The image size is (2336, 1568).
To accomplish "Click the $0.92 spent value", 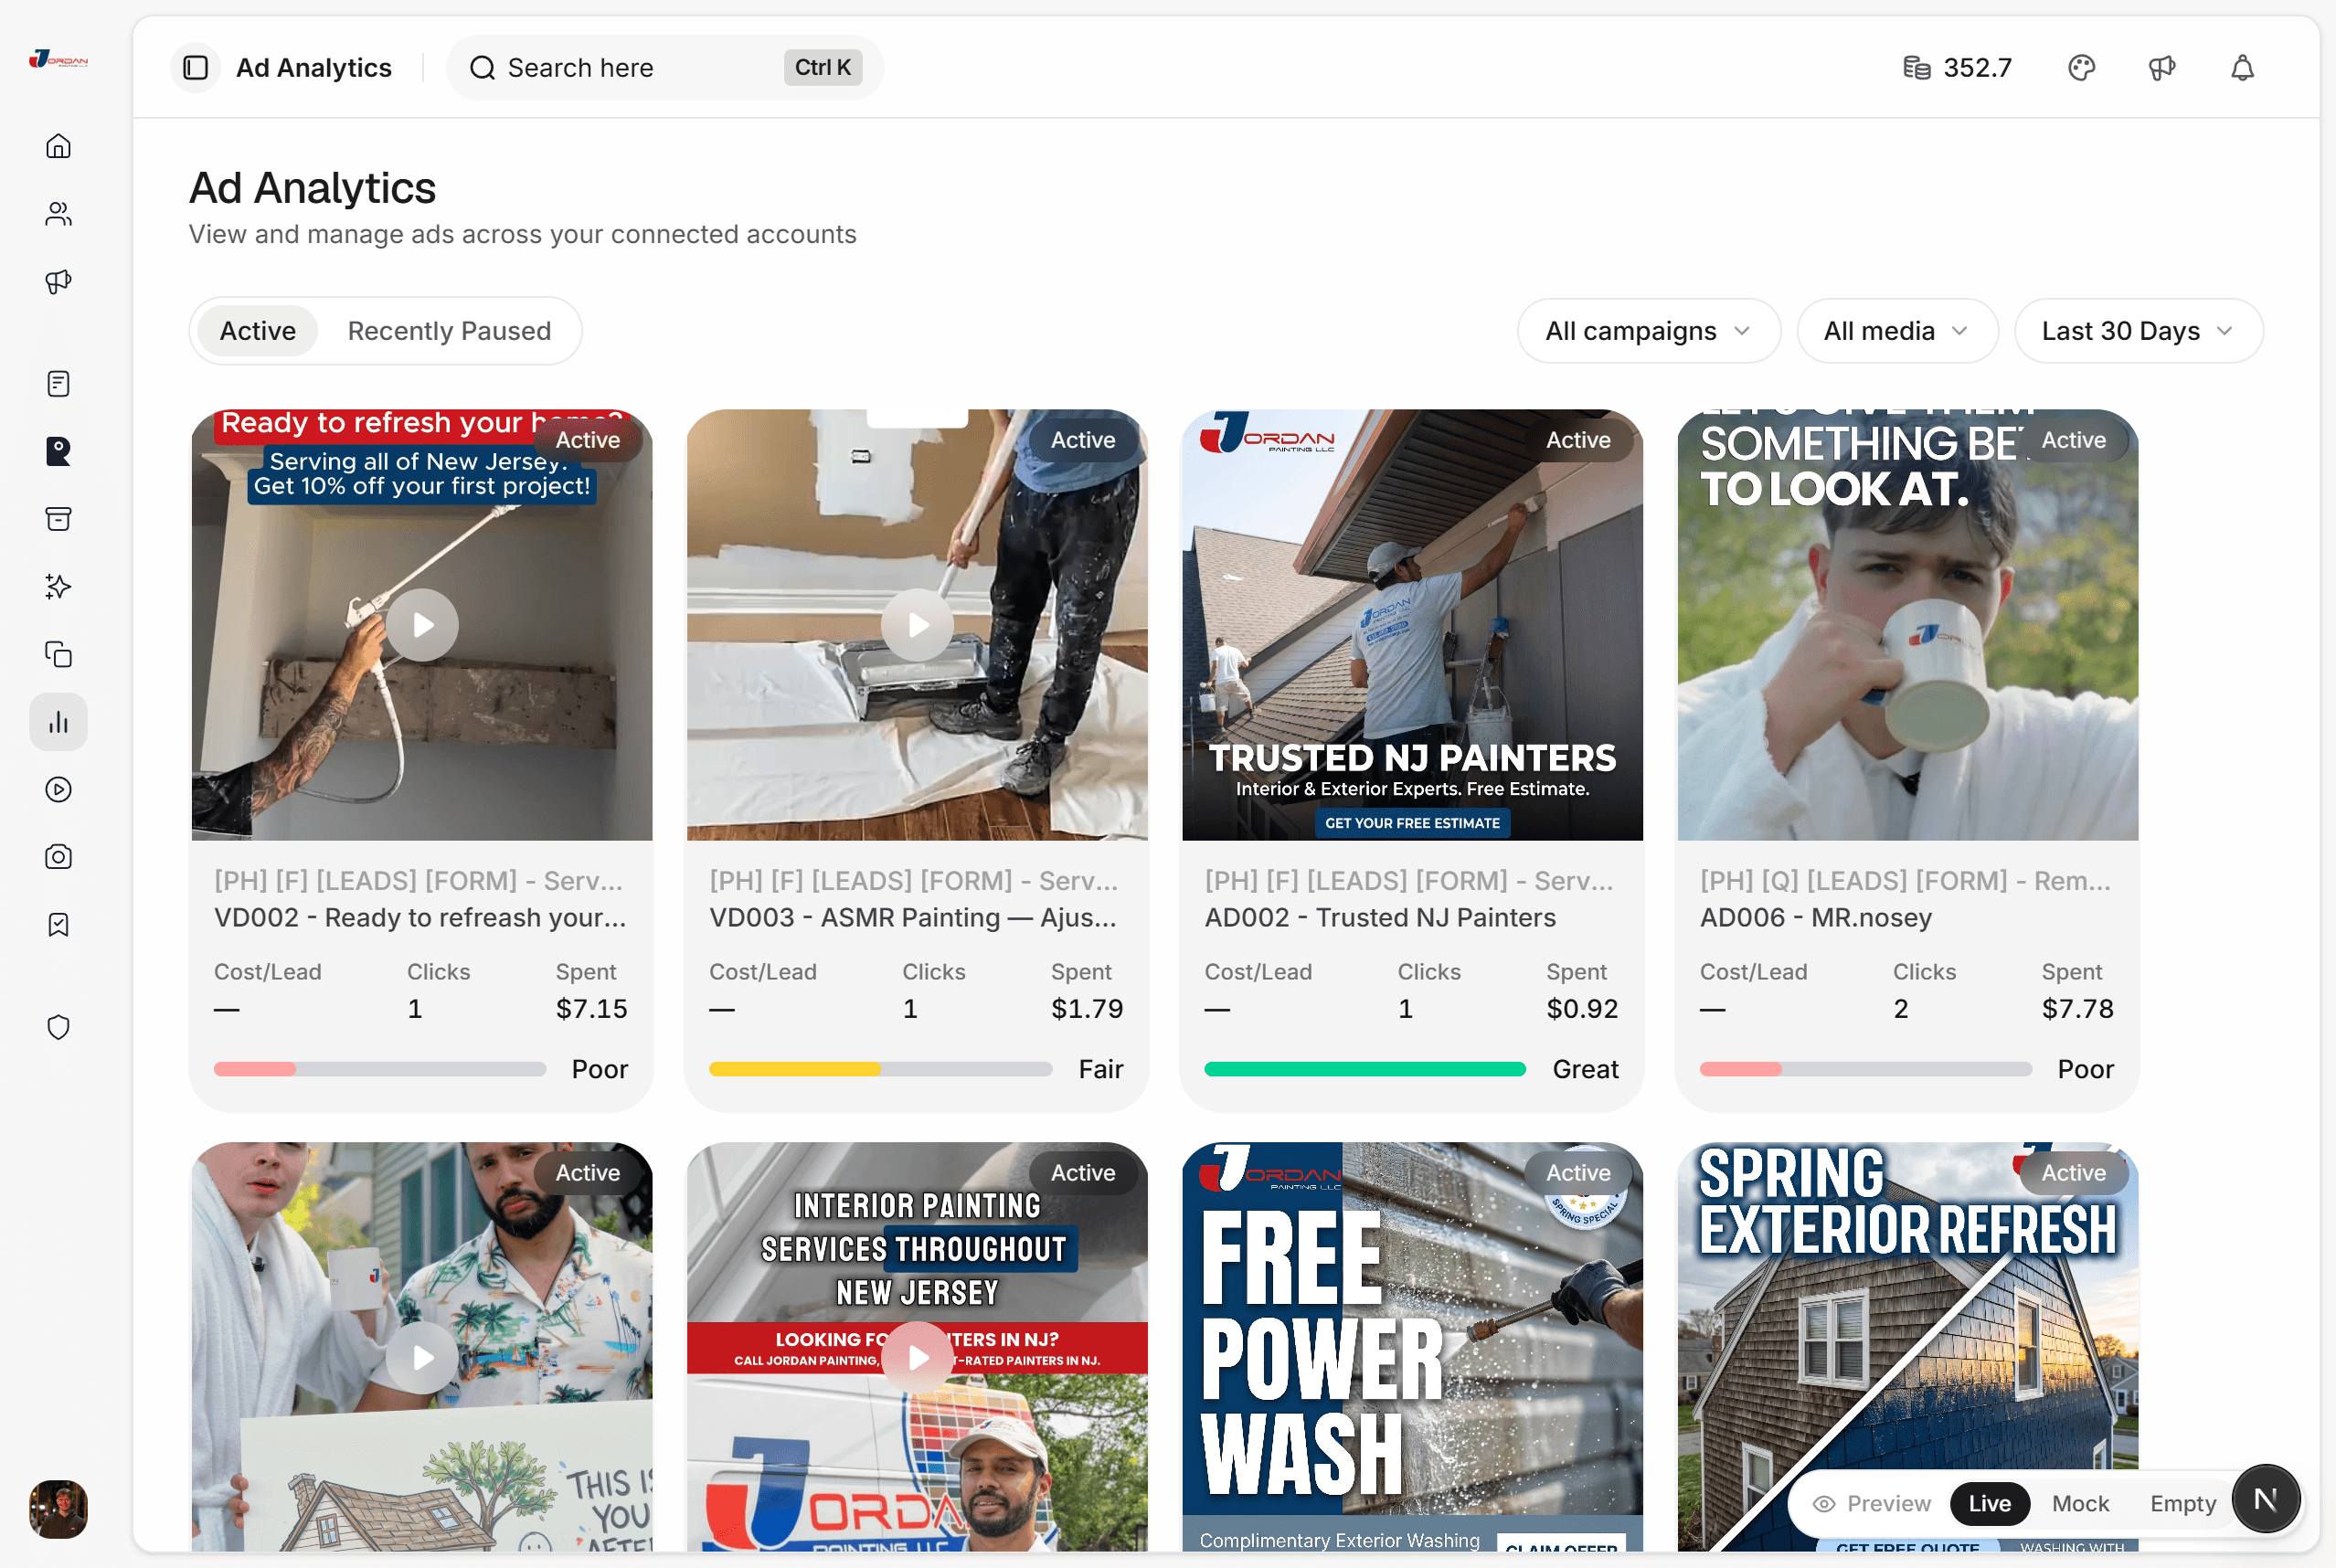I will point(1582,1009).
